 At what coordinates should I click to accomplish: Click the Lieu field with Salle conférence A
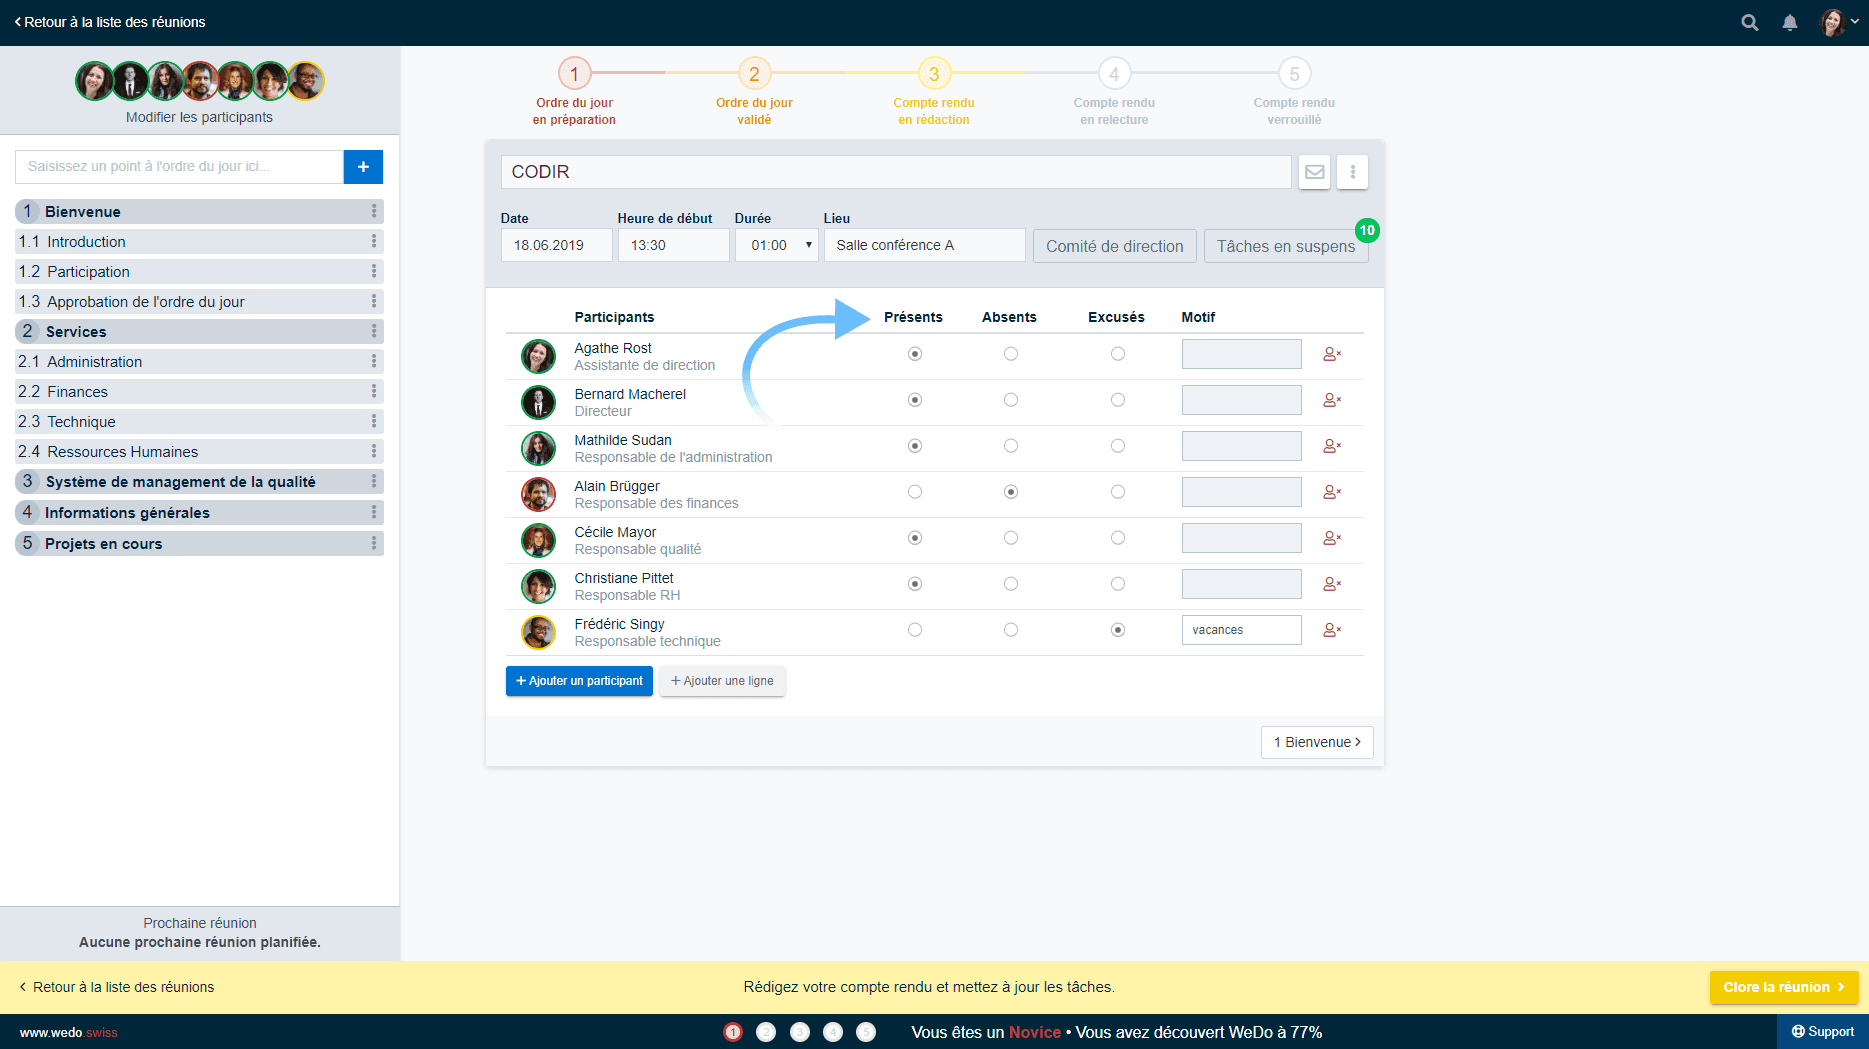pyautogui.click(x=923, y=245)
